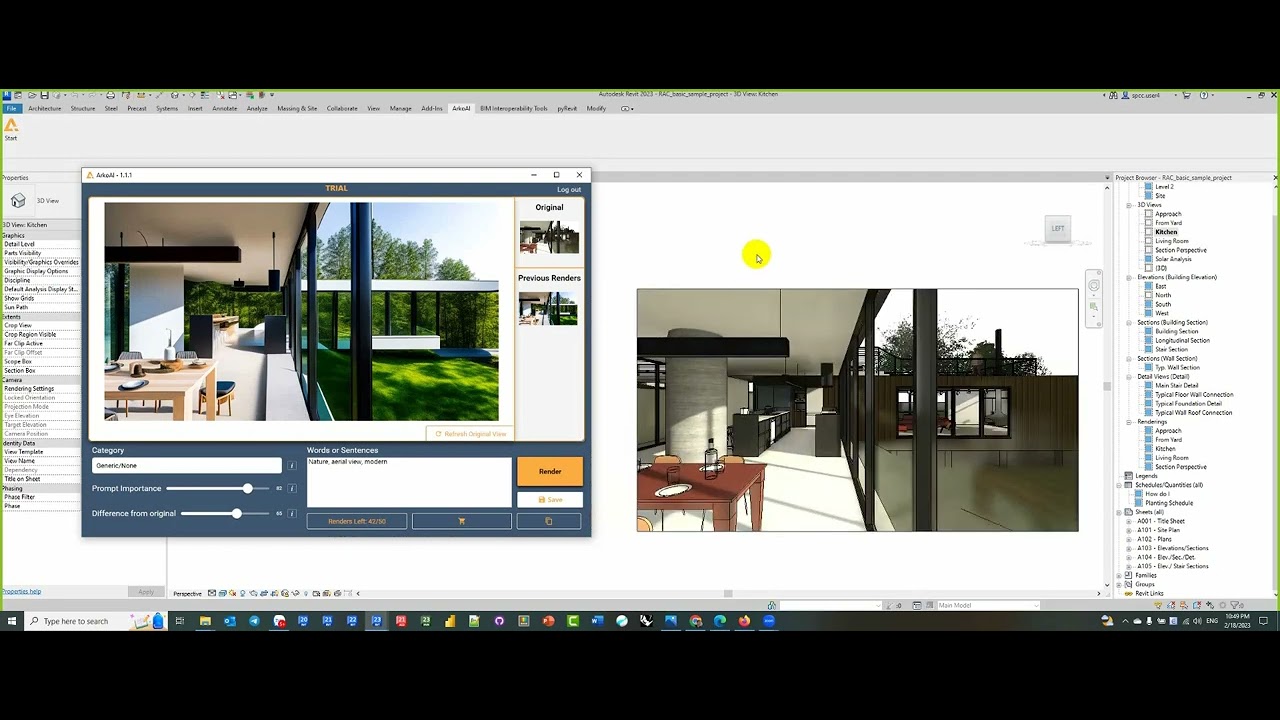Image resolution: width=1280 pixels, height=720 pixels.
Task: Click info icon for Difference from original
Action: tap(292, 514)
